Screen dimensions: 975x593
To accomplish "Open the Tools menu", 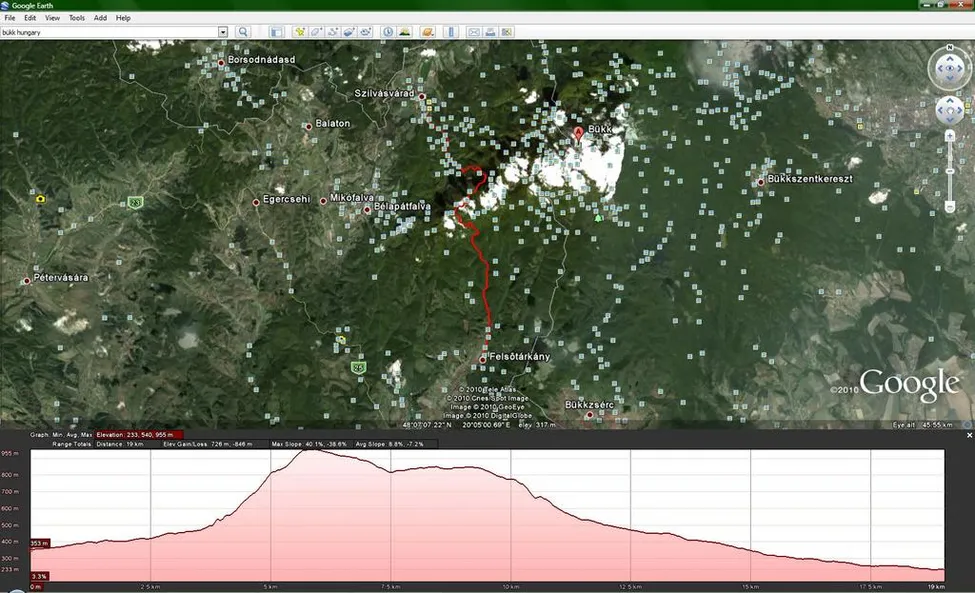I will [x=77, y=18].
